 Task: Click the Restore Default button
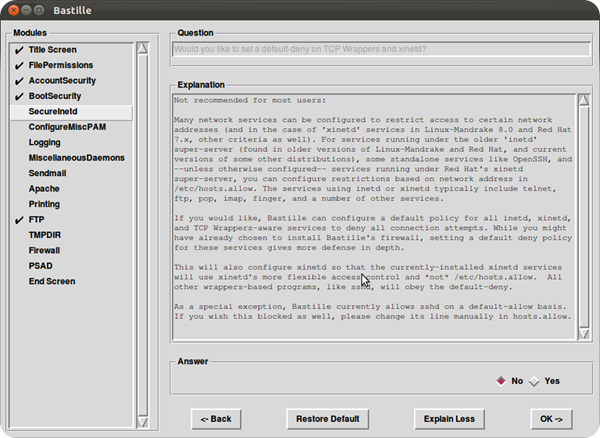[x=328, y=419]
